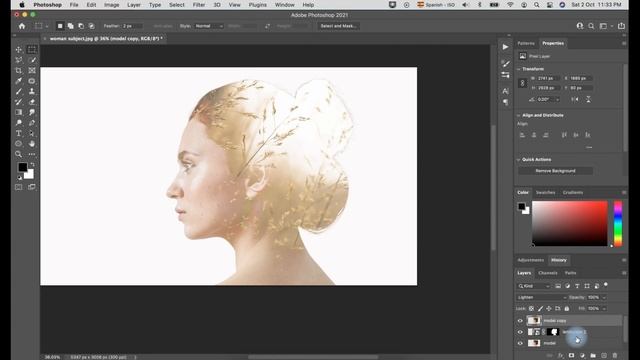The width and height of the screenshot is (640, 360).
Task: Click the Feather input field
Action: [x=132, y=26]
